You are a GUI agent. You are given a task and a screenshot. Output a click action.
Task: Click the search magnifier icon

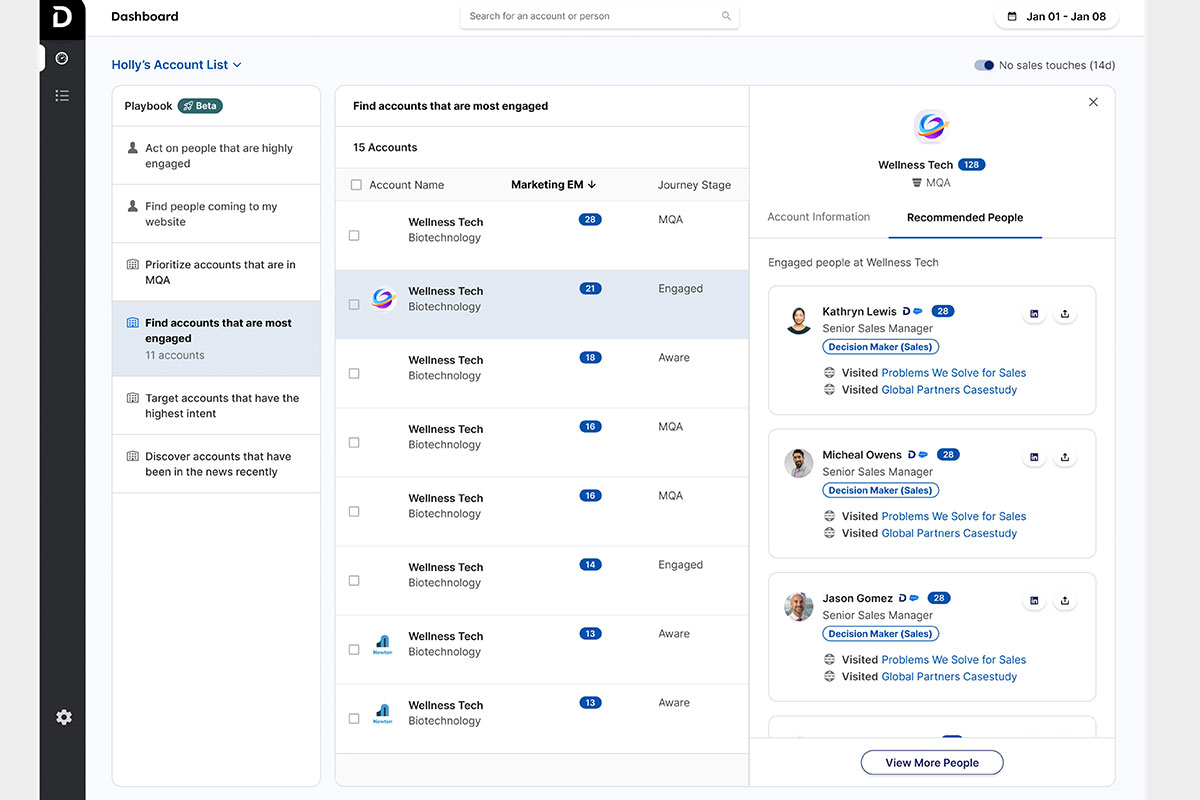tap(726, 17)
